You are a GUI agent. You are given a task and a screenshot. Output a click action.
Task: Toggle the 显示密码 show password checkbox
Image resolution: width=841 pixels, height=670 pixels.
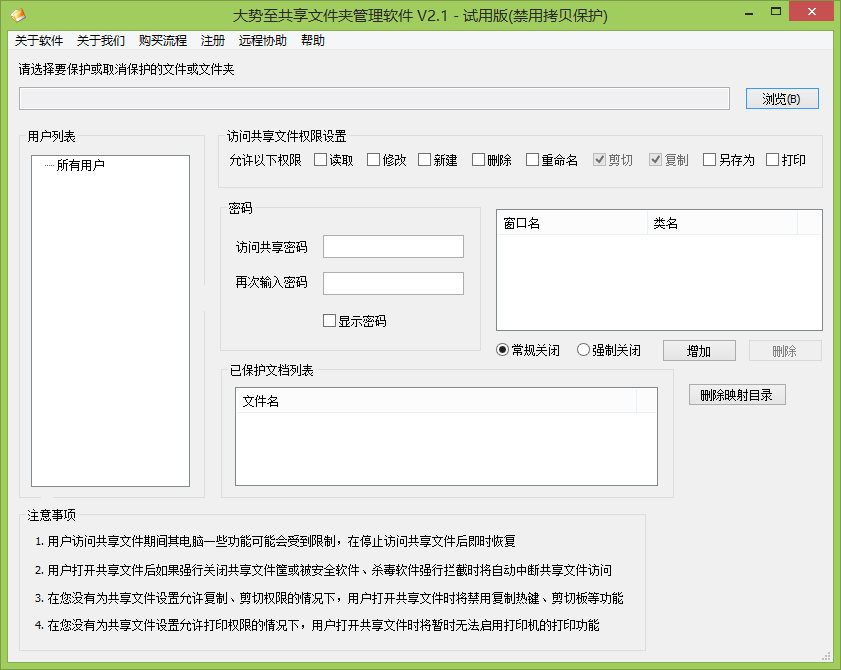(330, 319)
